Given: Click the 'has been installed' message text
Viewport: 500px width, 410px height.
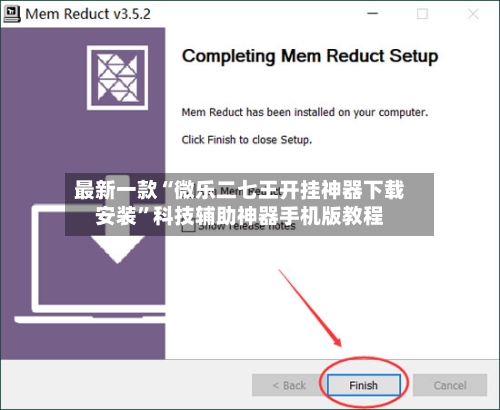Looking at the screenshot, I should click(x=305, y=112).
